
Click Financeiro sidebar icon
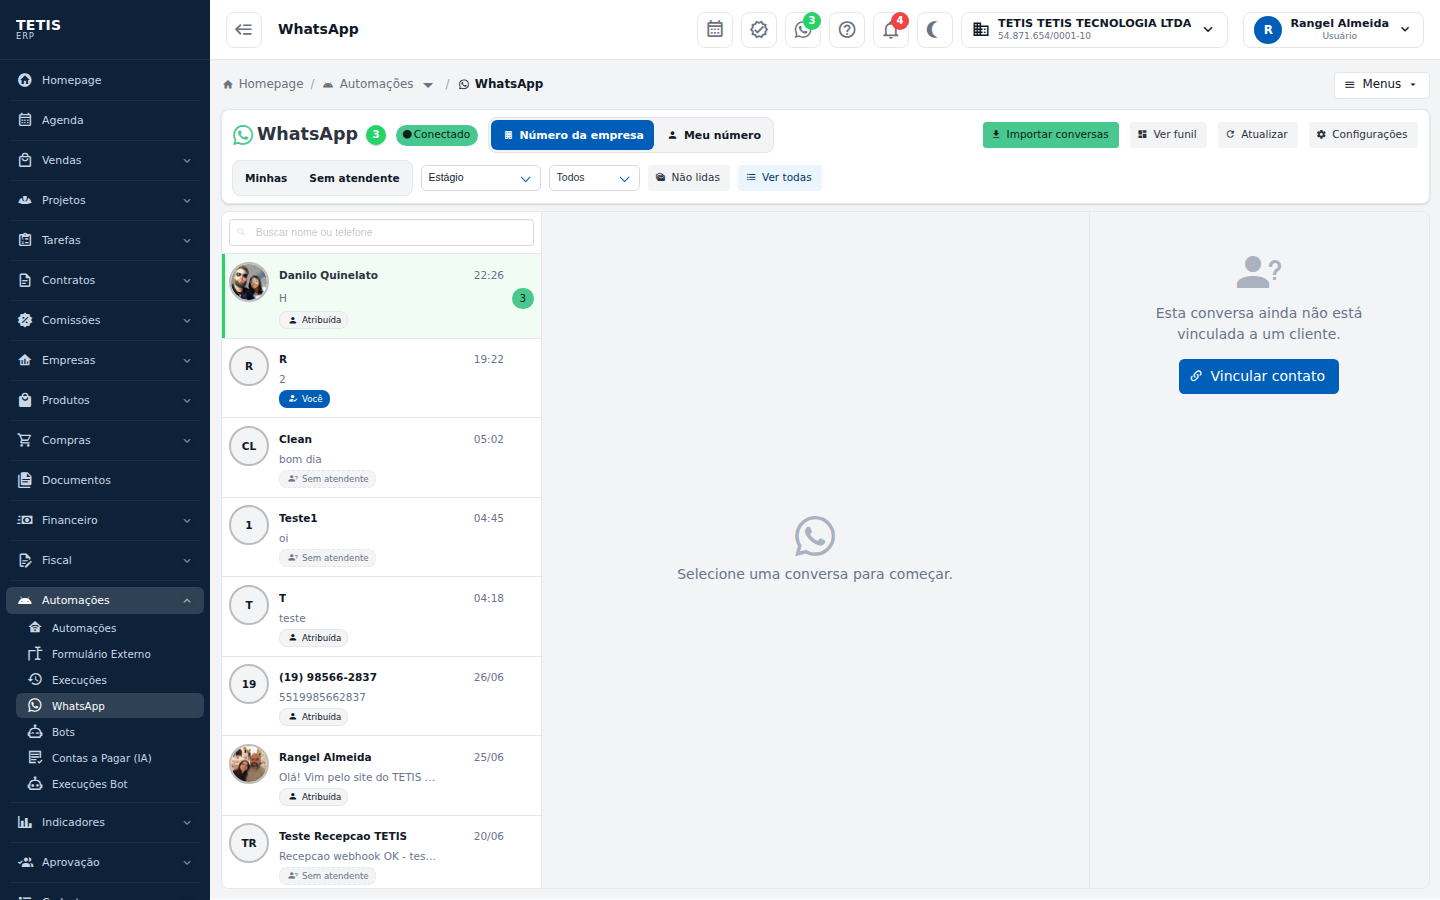25,520
